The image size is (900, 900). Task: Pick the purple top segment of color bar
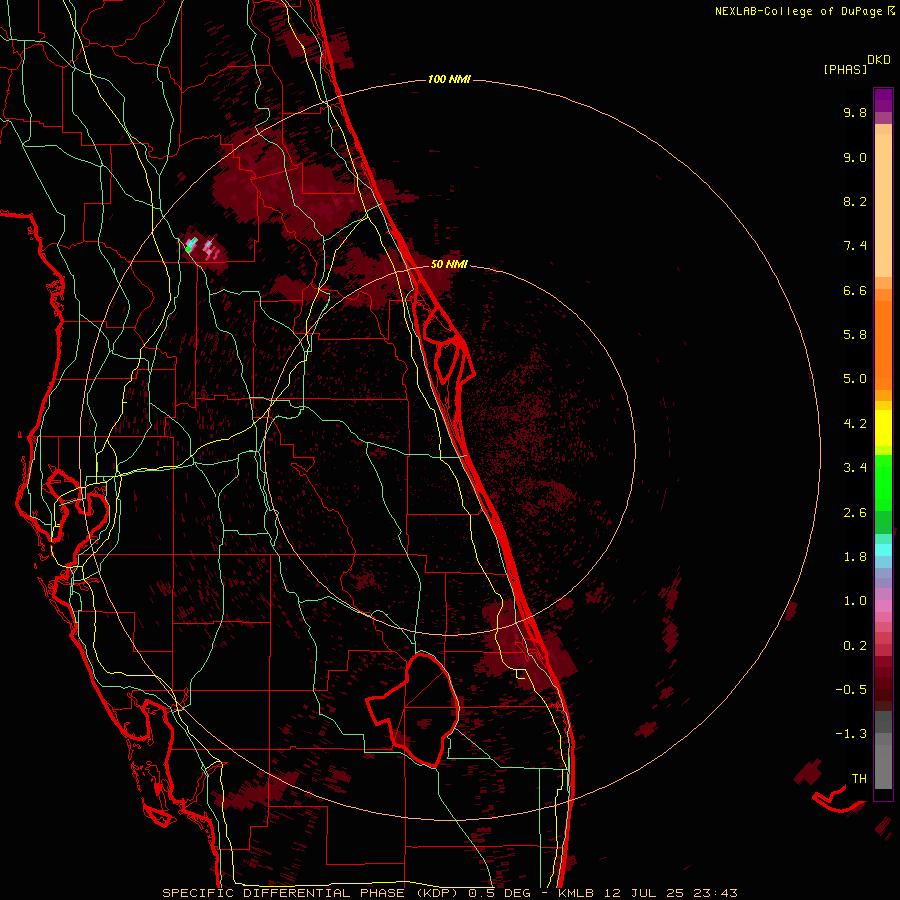pyautogui.click(x=883, y=100)
